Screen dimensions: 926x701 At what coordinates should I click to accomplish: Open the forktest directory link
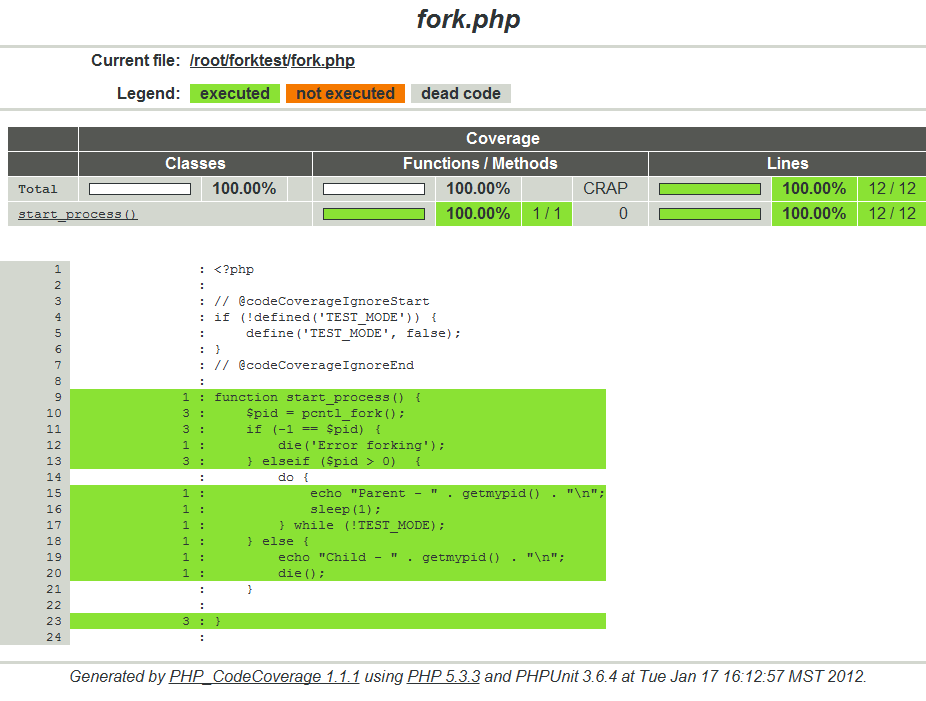click(260, 61)
